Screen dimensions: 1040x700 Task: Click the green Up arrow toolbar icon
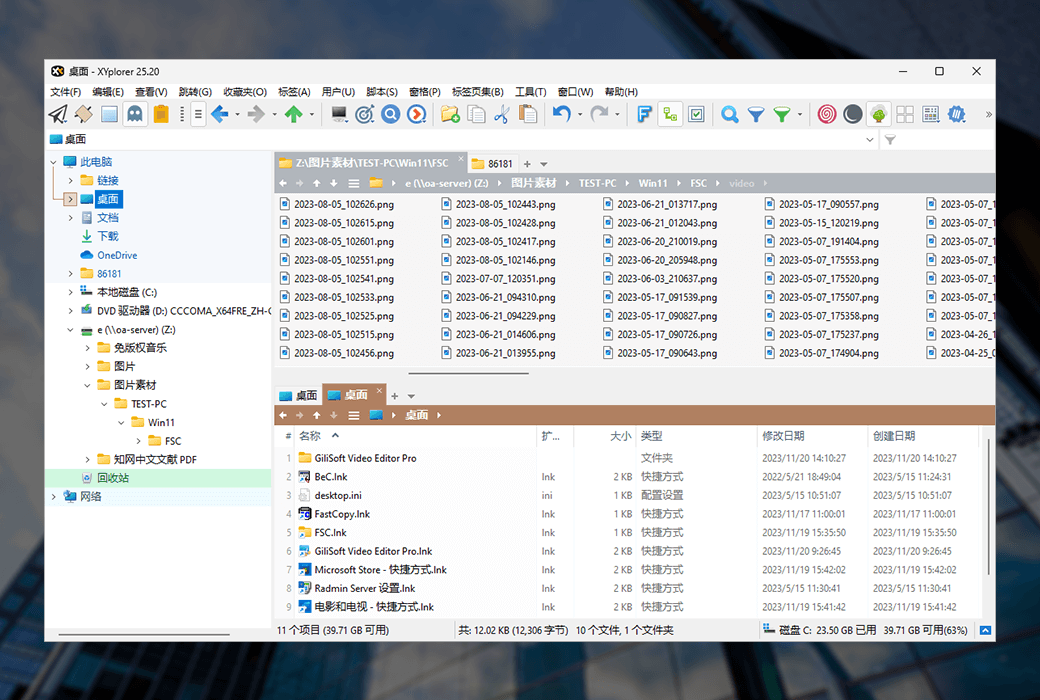pyautogui.click(x=293, y=114)
